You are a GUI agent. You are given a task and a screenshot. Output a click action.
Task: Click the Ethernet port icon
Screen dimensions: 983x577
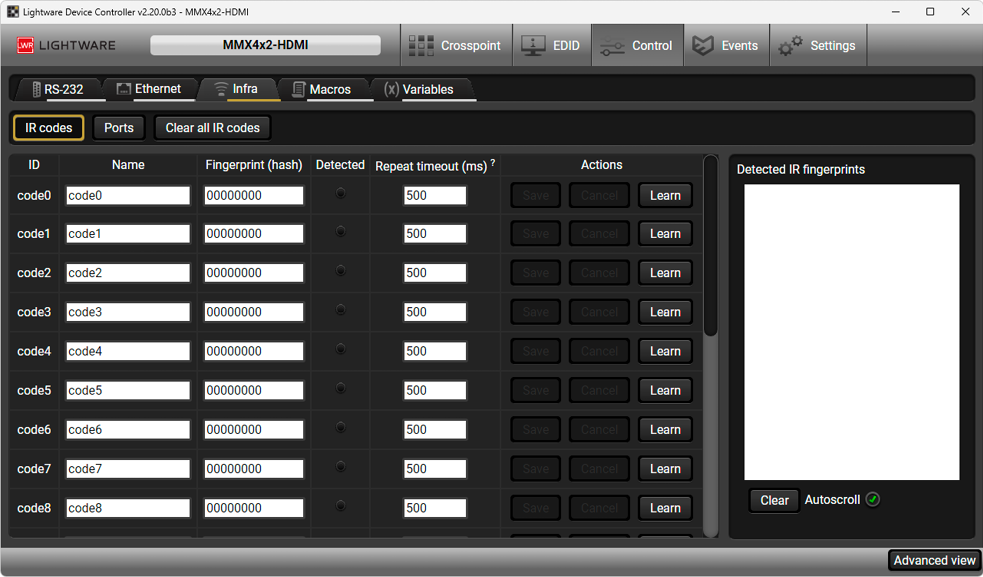(123, 89)
